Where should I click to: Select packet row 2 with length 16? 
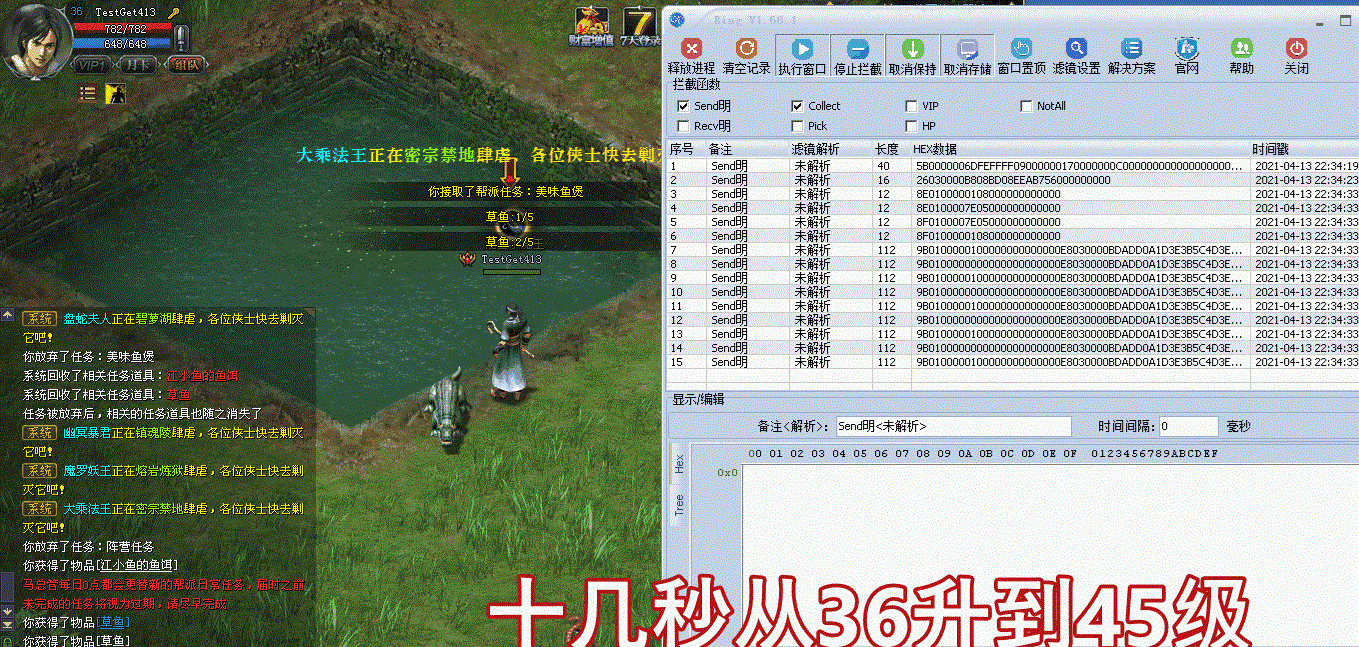[x=1012, y=180]
